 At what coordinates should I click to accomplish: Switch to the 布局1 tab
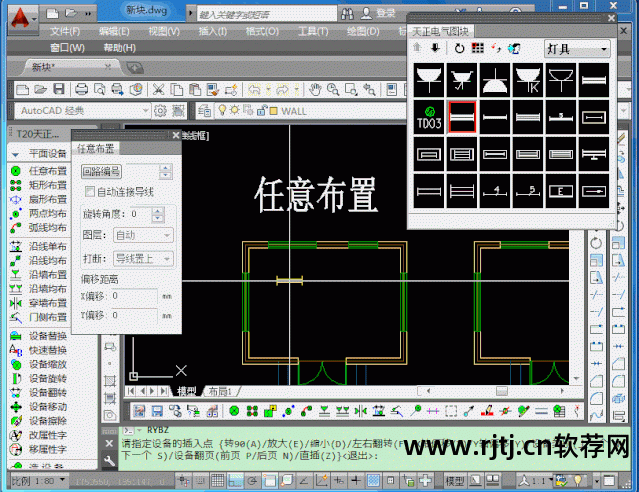tap(220, 391)
